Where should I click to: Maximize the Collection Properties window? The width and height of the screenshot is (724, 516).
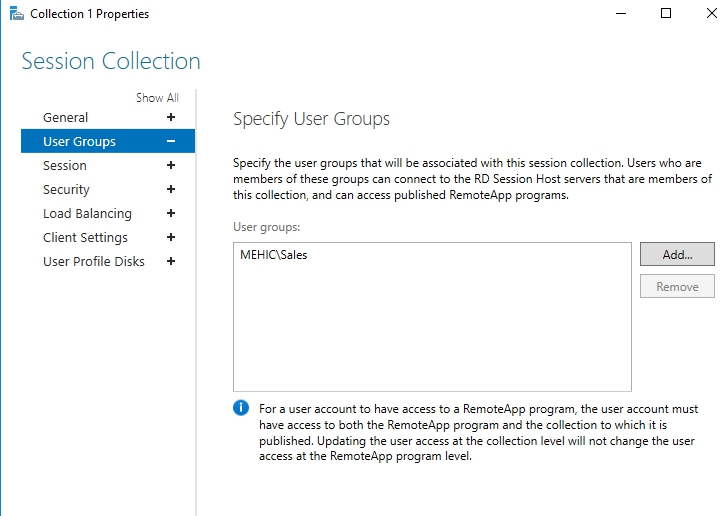pos(666,14)
